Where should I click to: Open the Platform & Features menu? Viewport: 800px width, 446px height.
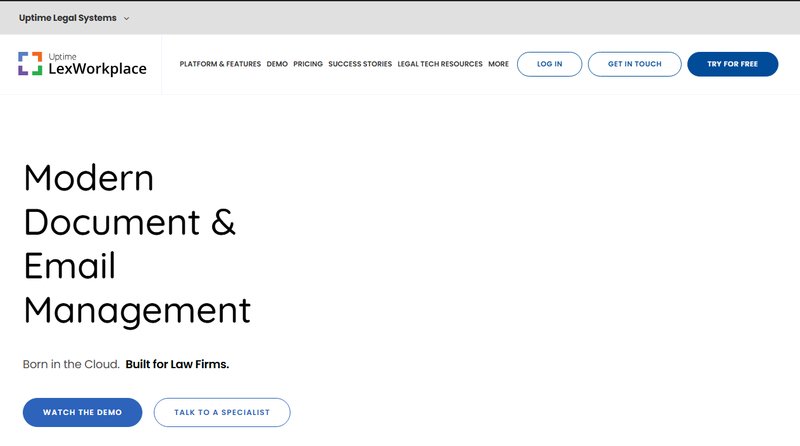point(220,64)
